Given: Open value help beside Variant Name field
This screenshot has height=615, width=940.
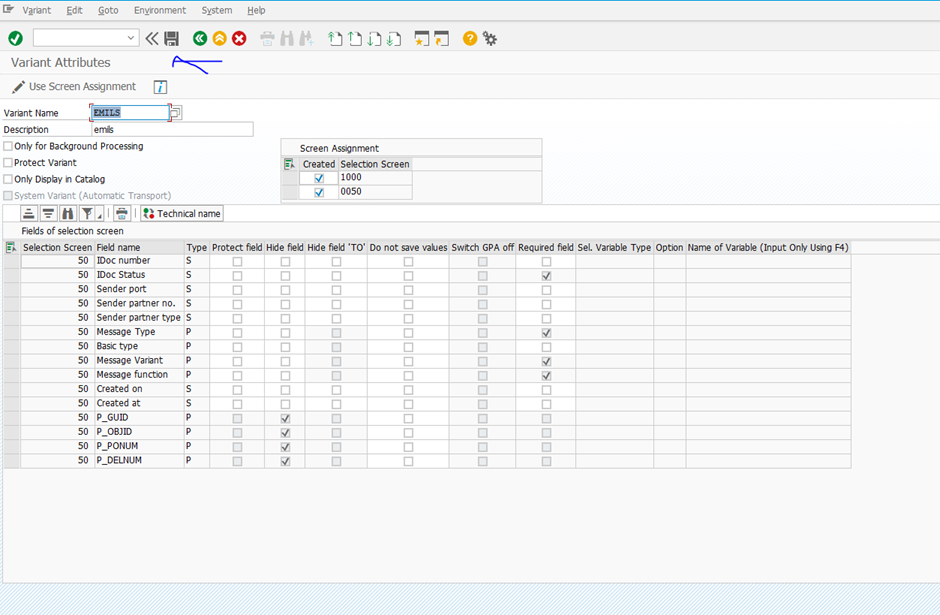Looking at the screenshot, I should 176,113.
